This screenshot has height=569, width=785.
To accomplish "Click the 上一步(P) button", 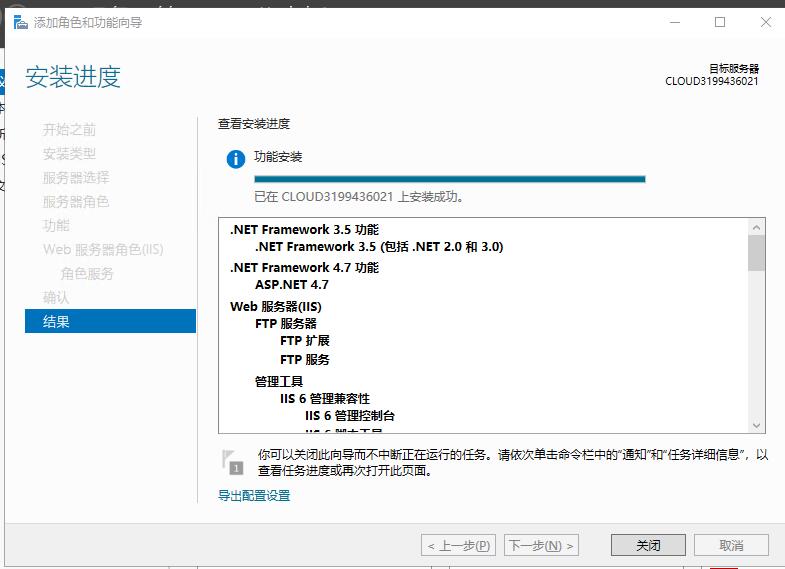I will click(x=458, y=545).
